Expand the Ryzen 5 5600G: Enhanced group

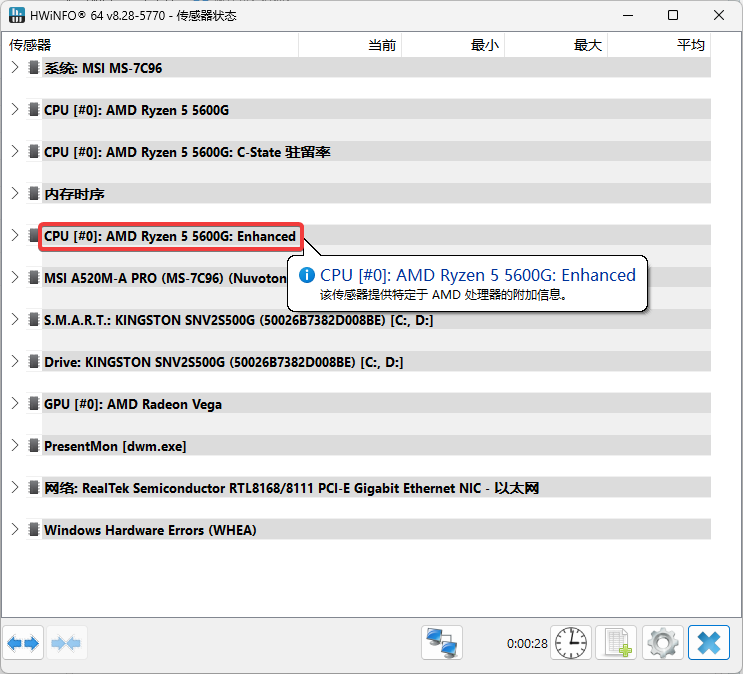[x=15, y=236]
